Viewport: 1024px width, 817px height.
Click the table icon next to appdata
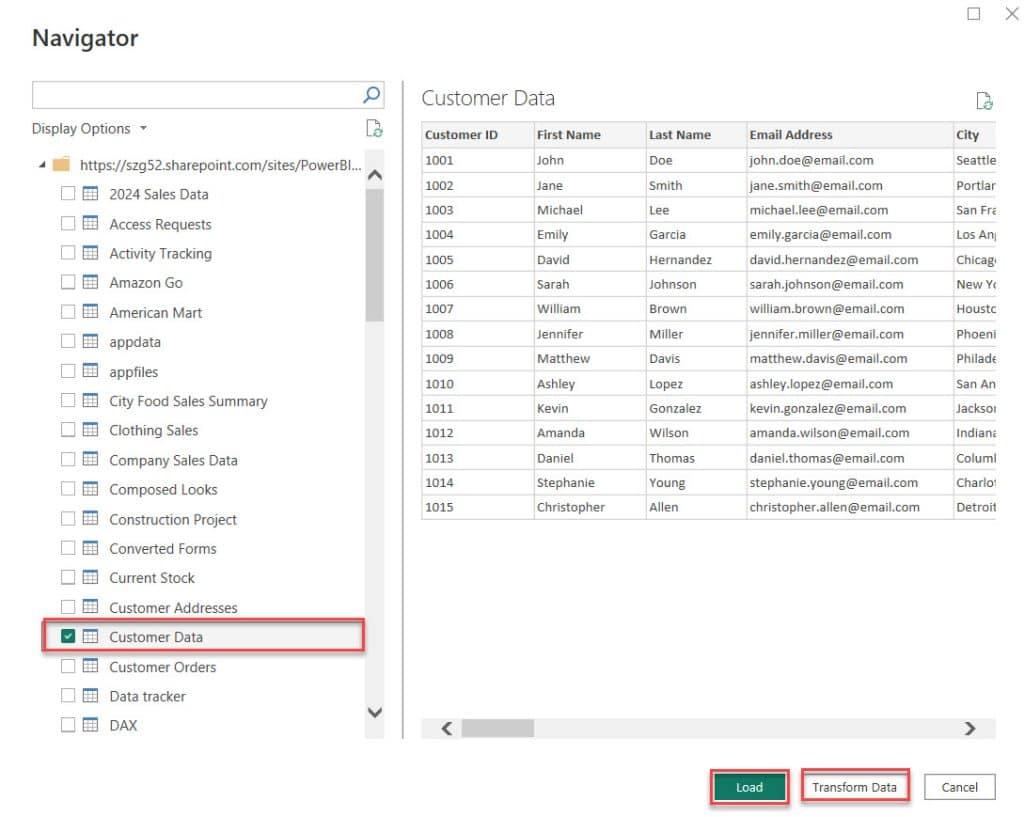pos(91,341)
